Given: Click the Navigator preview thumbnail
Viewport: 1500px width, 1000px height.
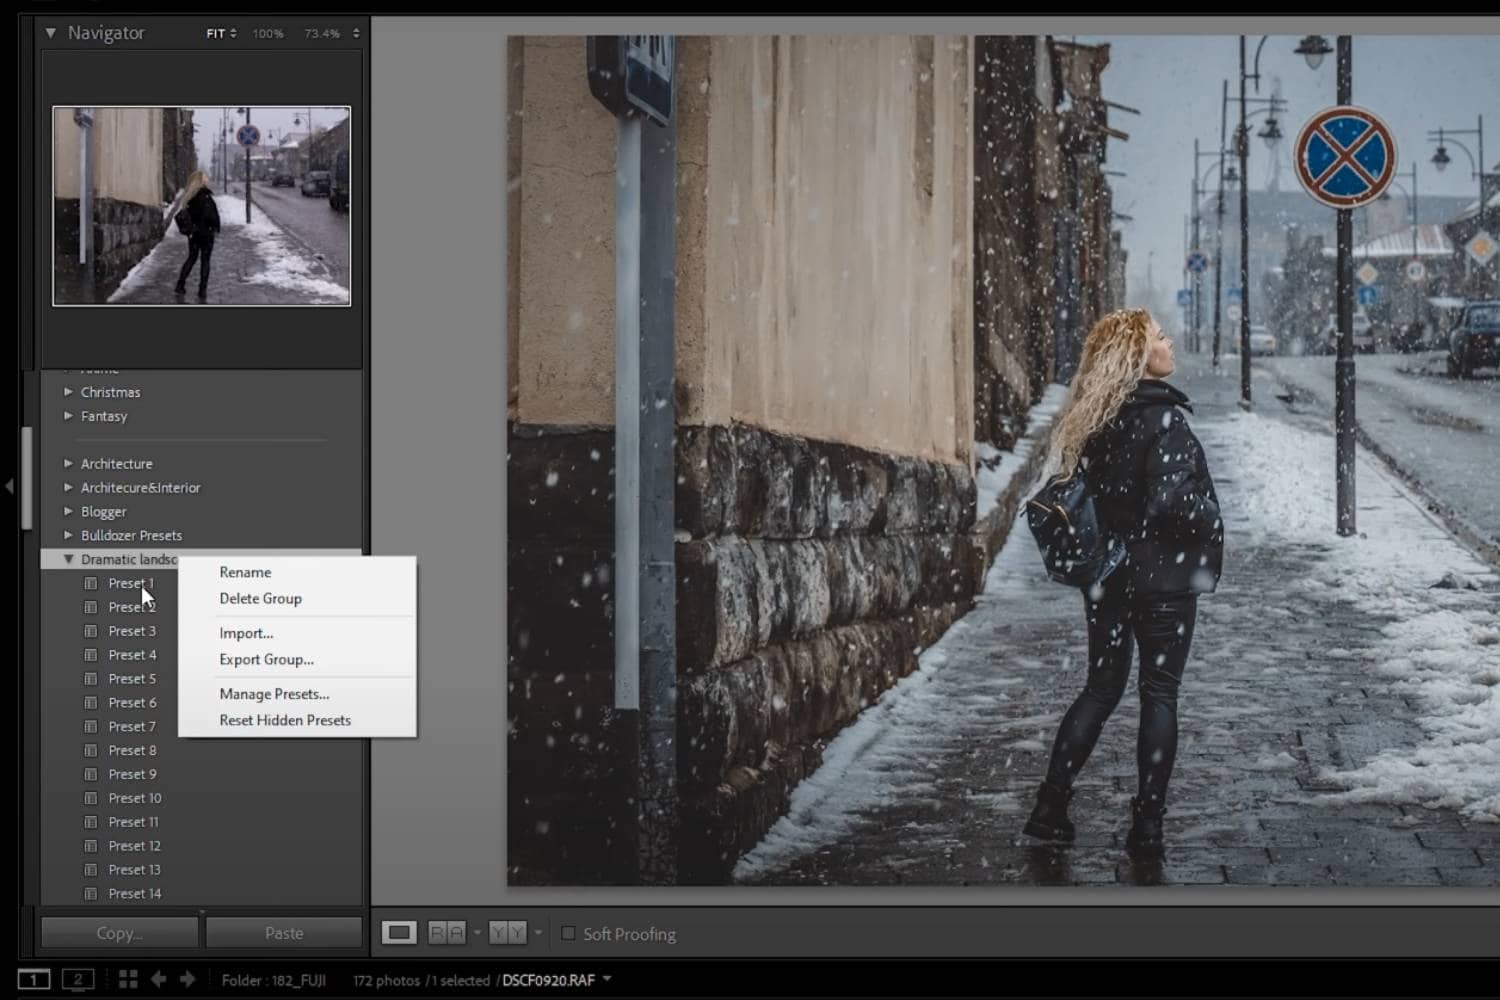Looking at the screenshot, I should tap(200, 204).
